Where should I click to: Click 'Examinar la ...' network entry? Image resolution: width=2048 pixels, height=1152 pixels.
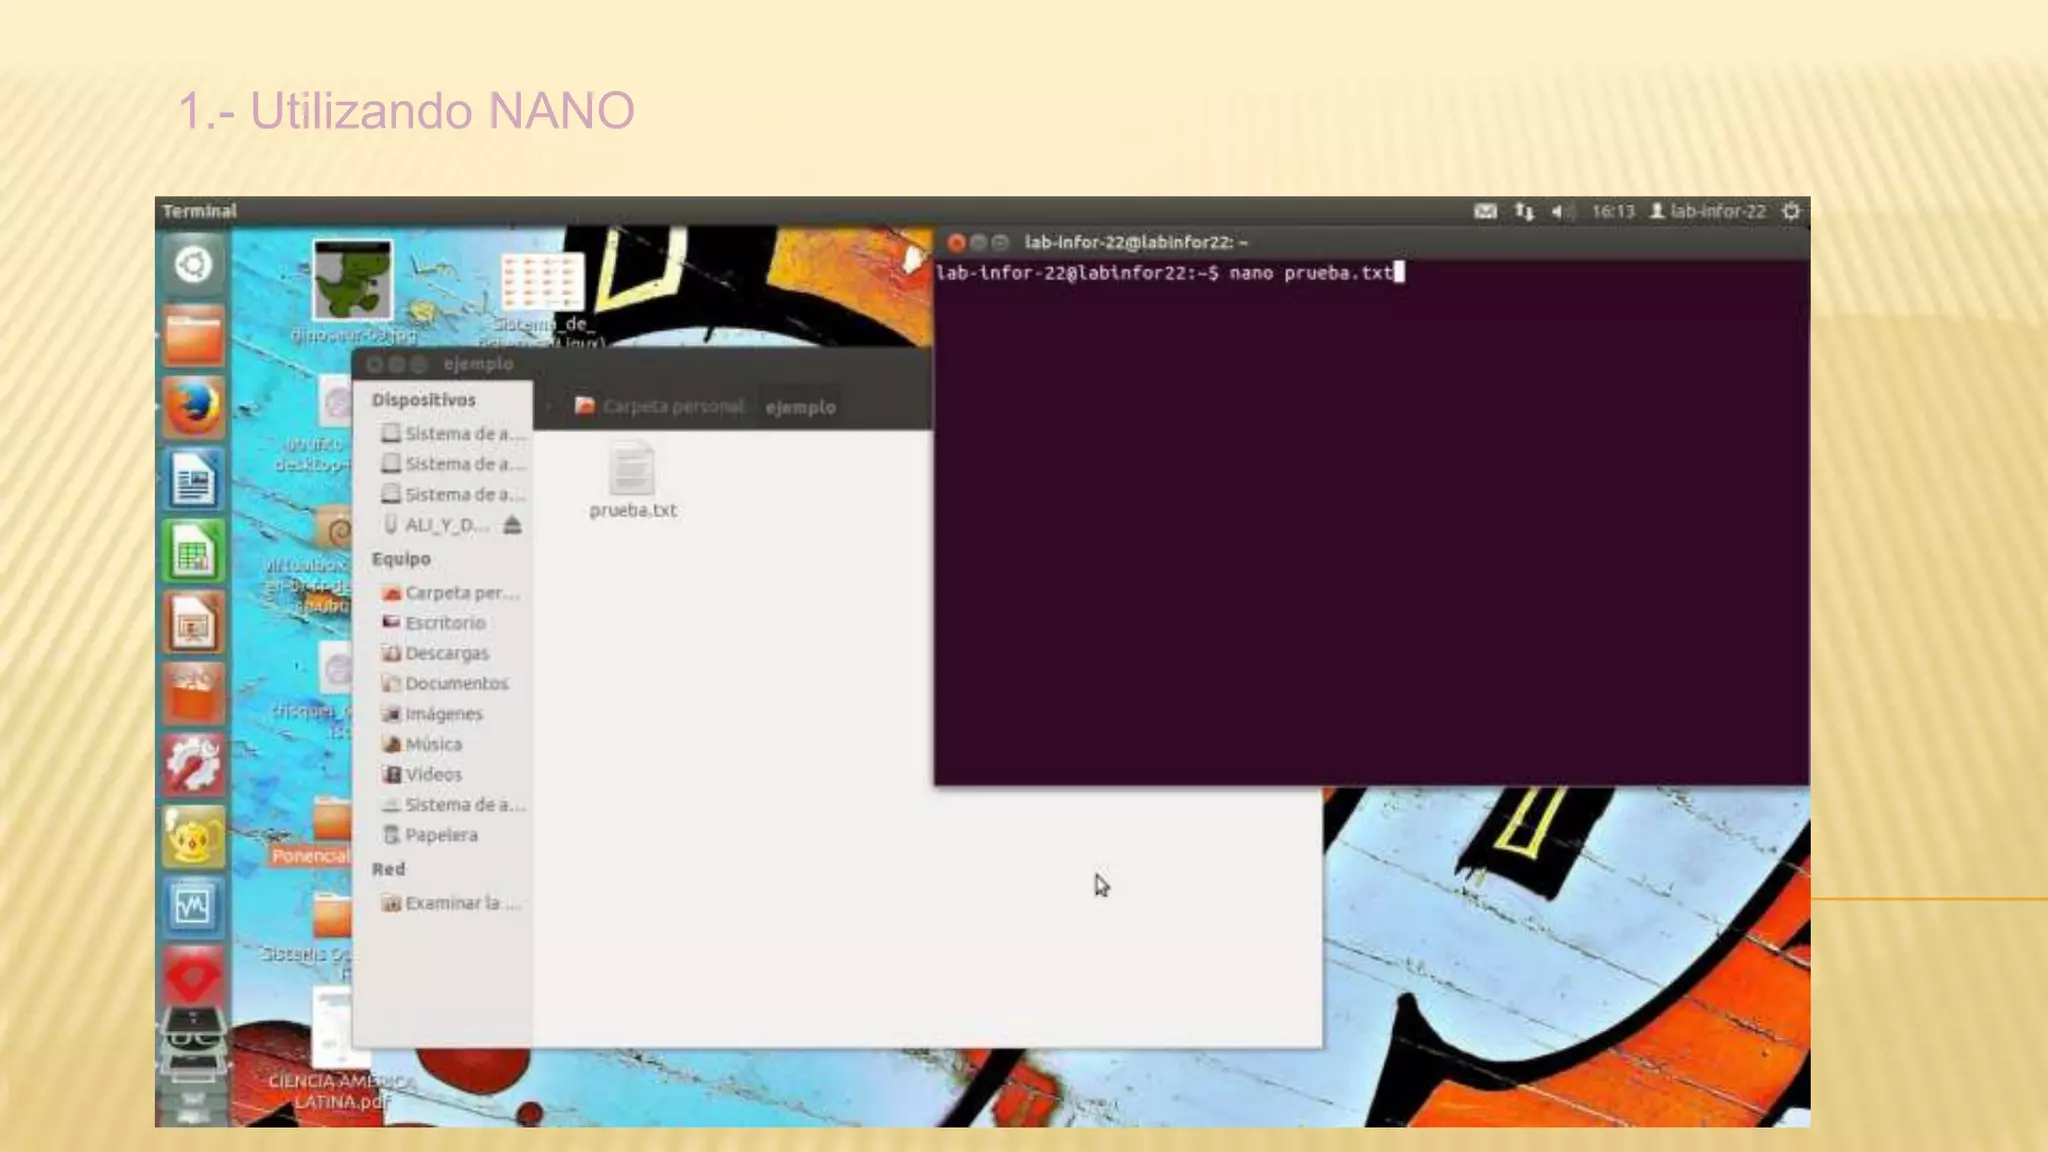[x=452, y=903]
